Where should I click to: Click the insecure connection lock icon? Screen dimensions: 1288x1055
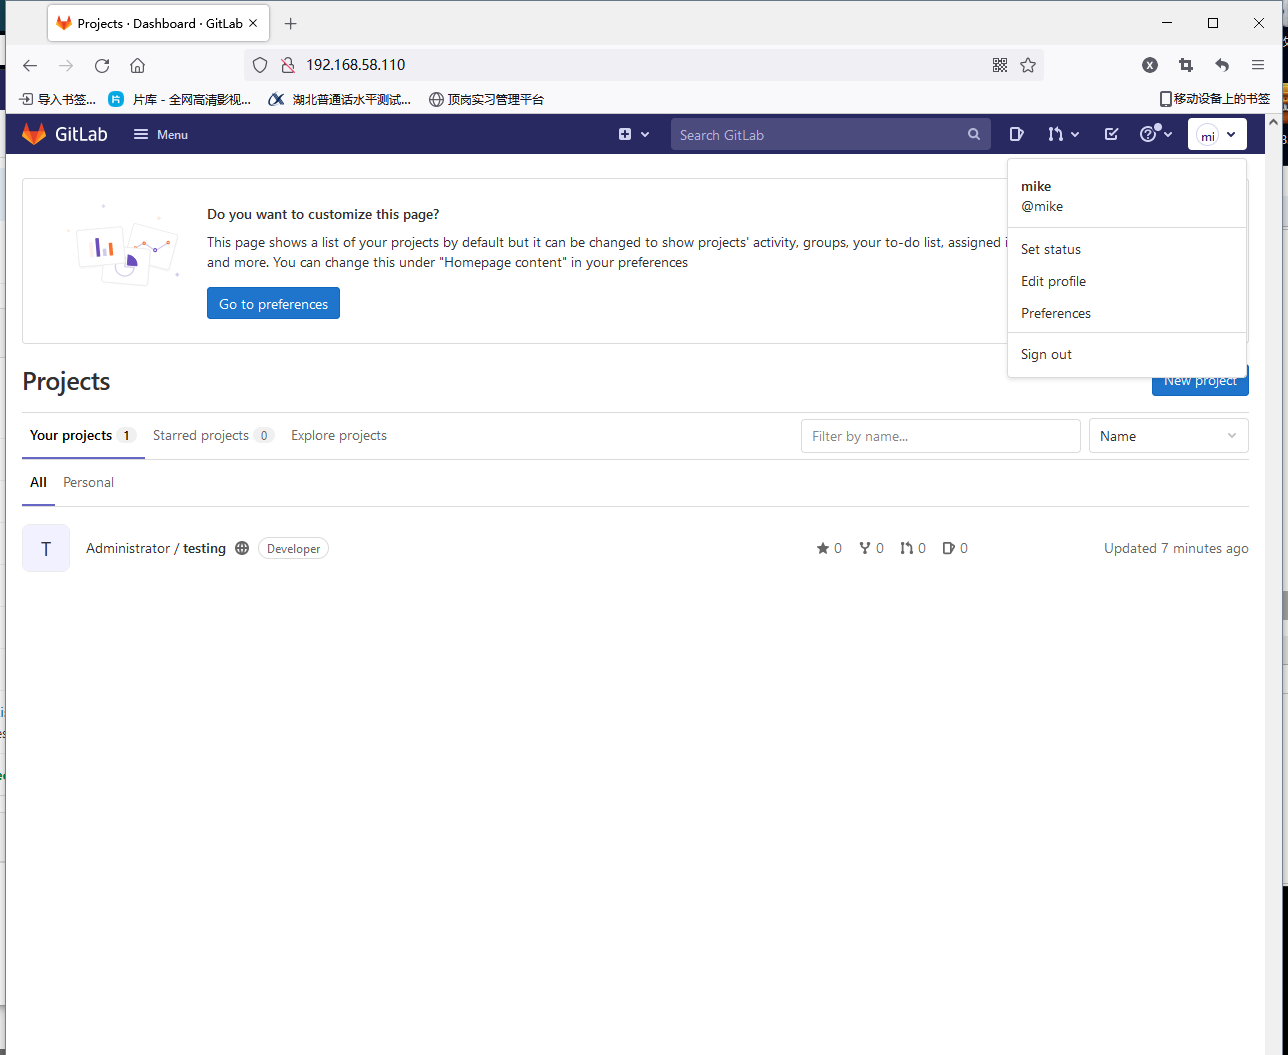pos(287,65)
